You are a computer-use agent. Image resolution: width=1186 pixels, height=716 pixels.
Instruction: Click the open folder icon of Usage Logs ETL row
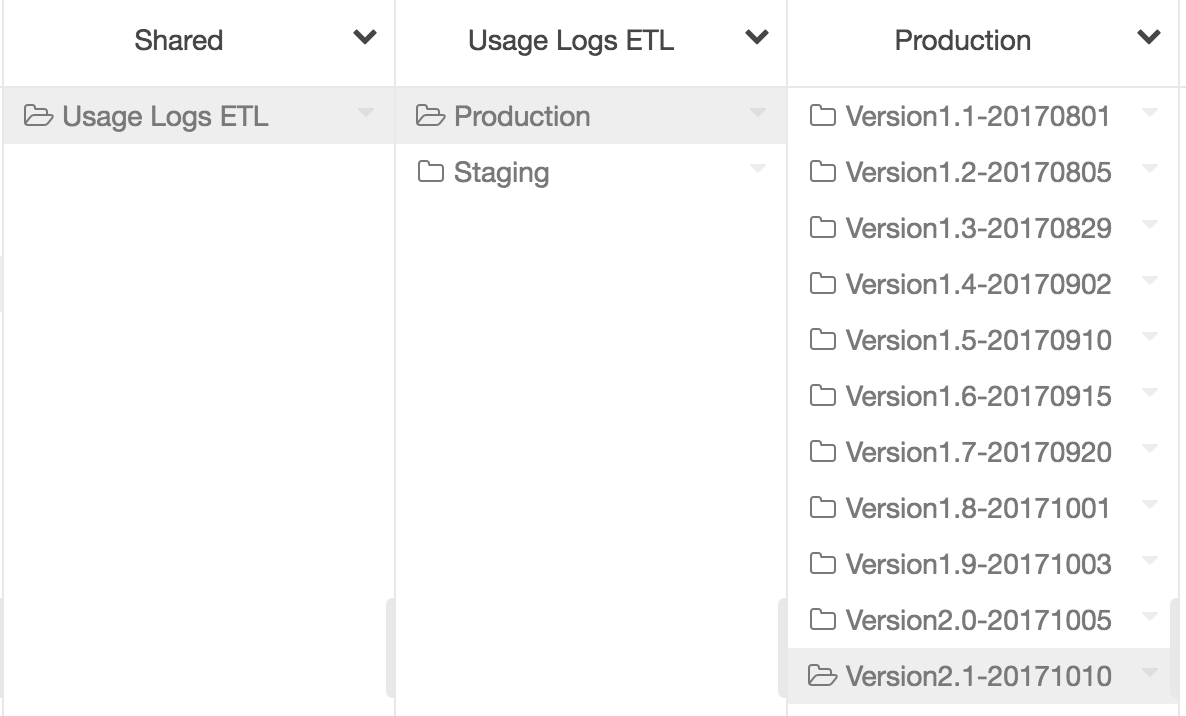(39, 116)
